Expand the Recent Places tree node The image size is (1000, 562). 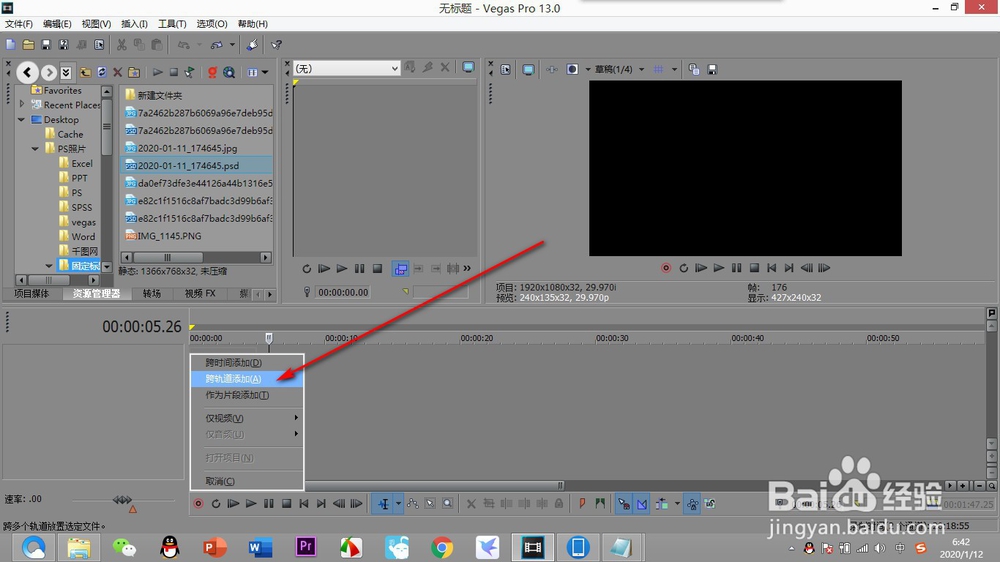point(22,104)
